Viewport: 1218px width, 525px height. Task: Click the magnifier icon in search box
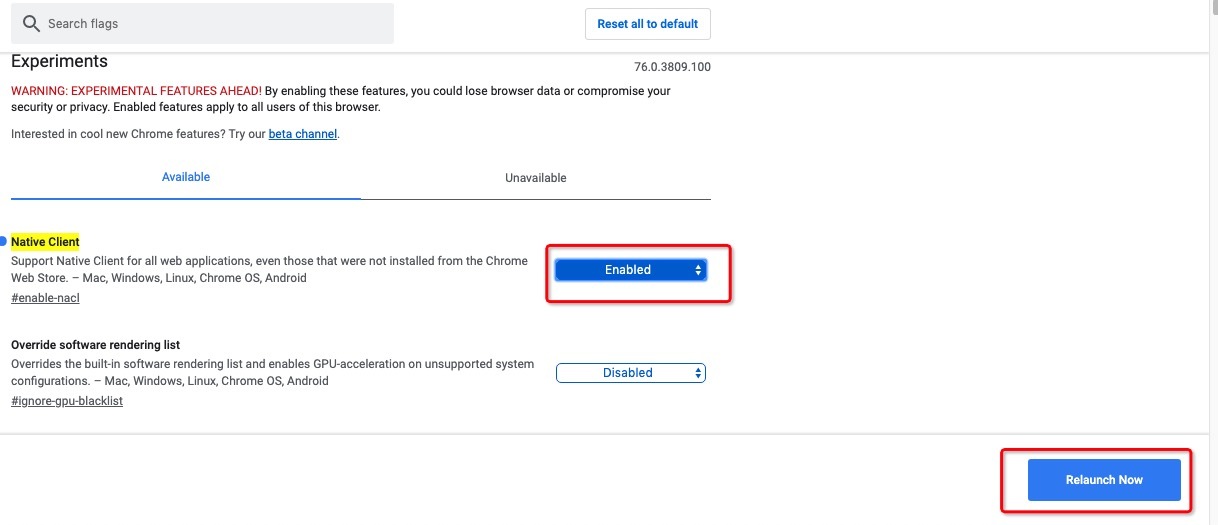pyautogui.click(x=31, y=23)
